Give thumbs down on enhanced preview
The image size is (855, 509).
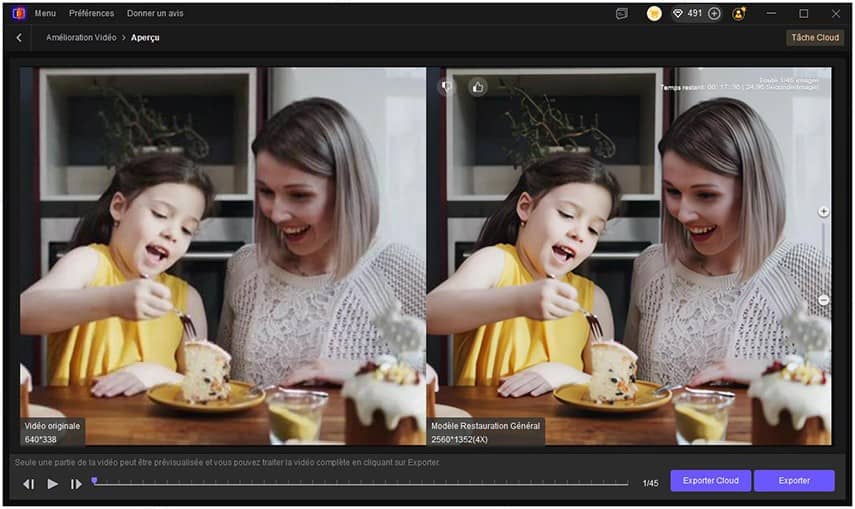[447, 86]
